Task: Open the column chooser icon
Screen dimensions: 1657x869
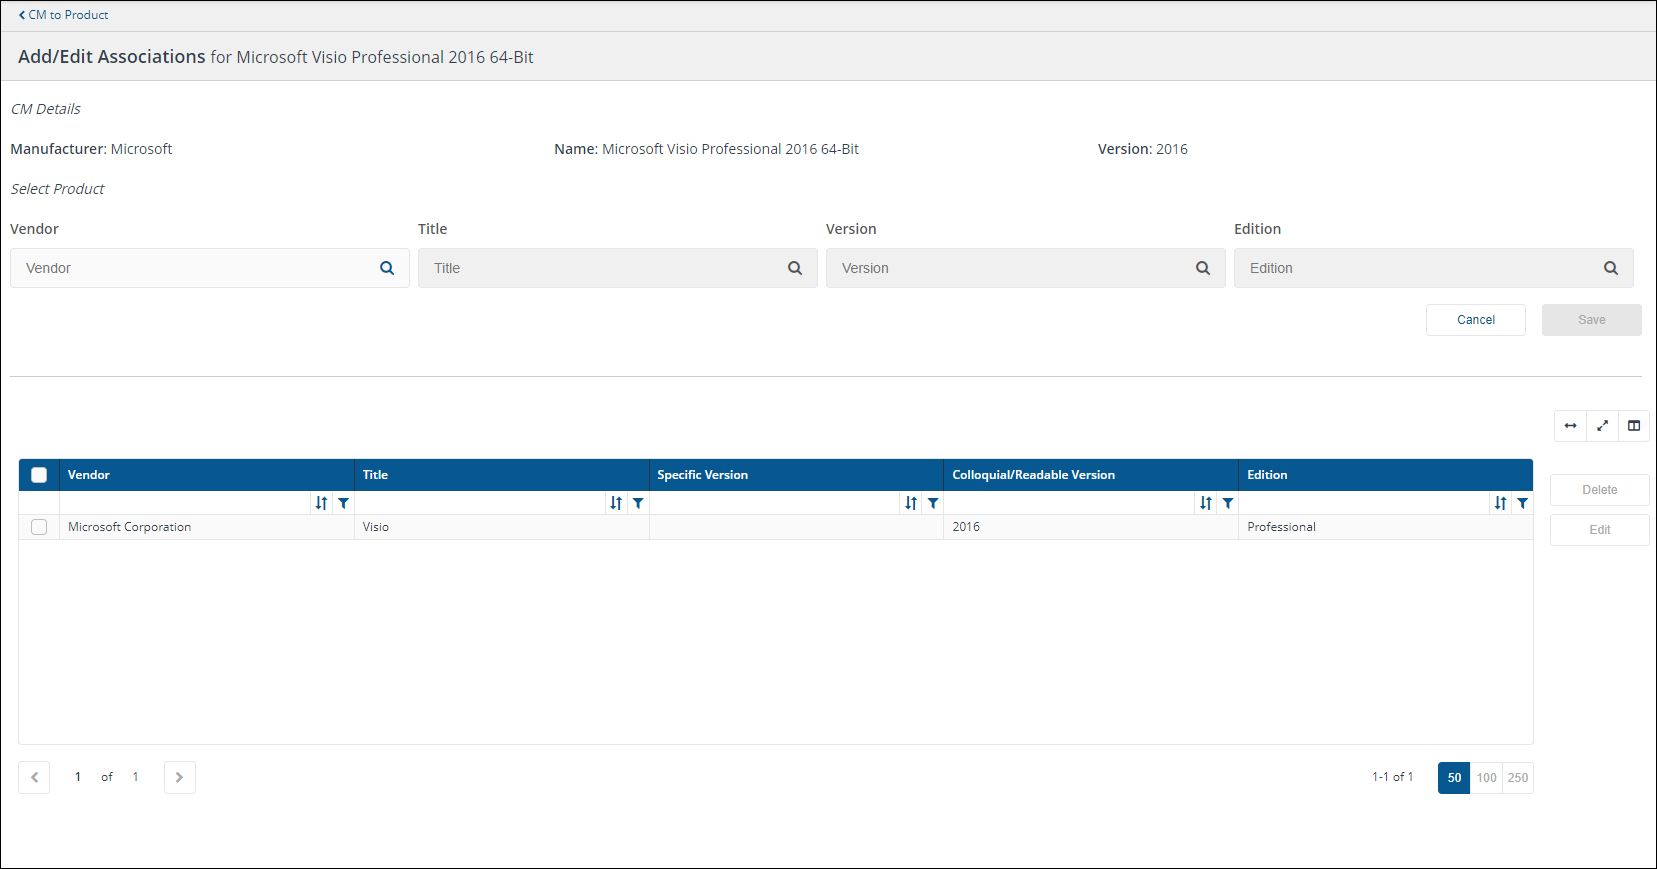Action: pyautogui.click(x=1634, y=426)
